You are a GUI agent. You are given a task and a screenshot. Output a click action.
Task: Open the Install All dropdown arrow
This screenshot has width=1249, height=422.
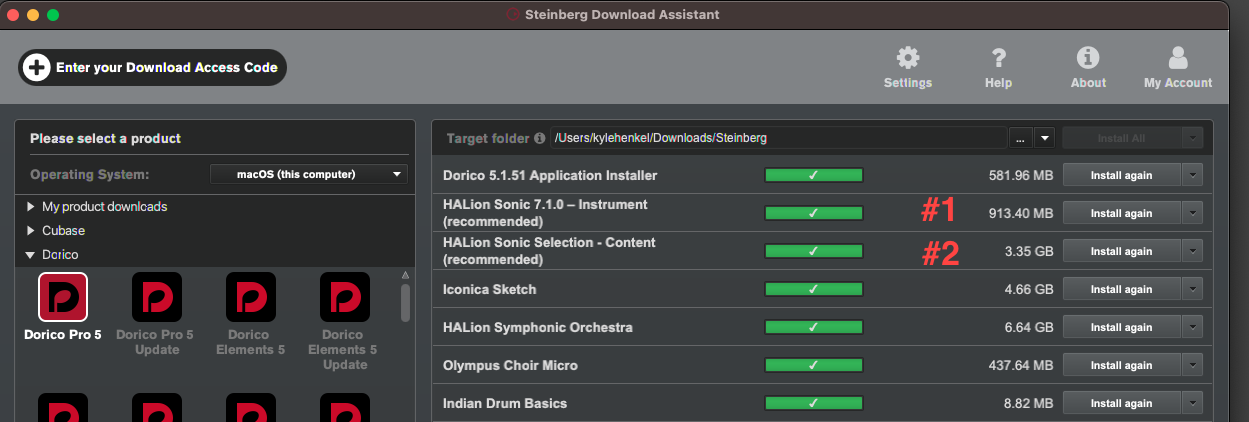pyautogui.click(x=1192, y=138)
